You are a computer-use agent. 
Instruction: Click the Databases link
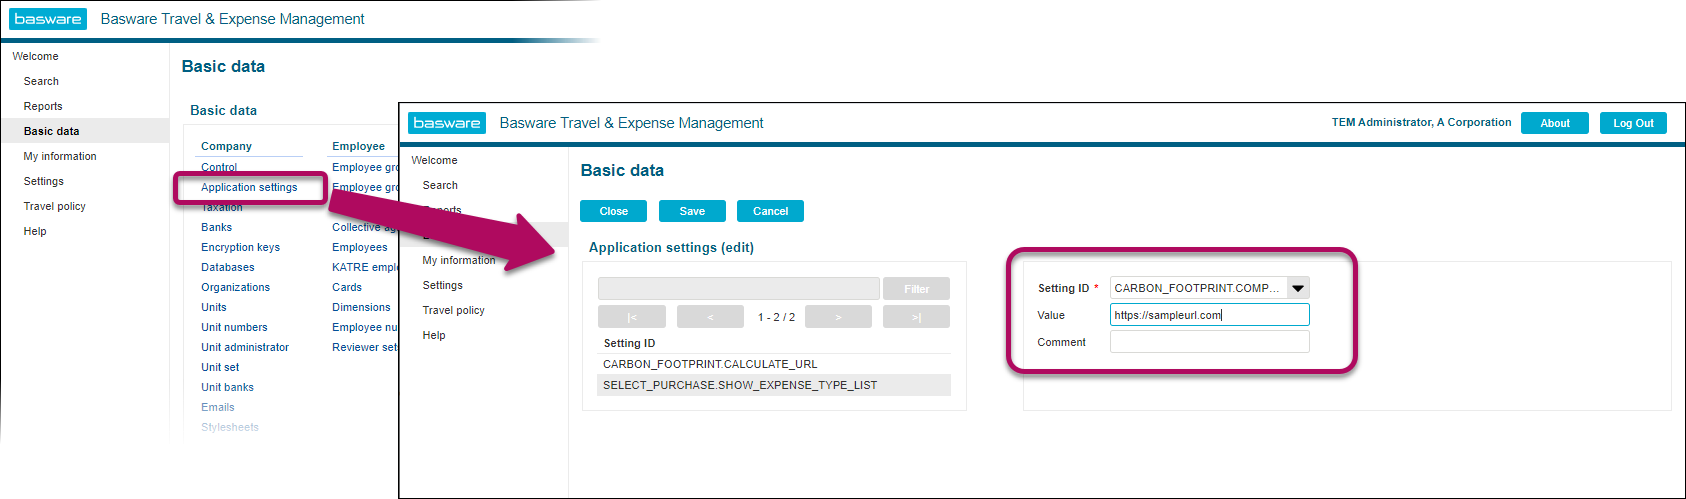227,267
